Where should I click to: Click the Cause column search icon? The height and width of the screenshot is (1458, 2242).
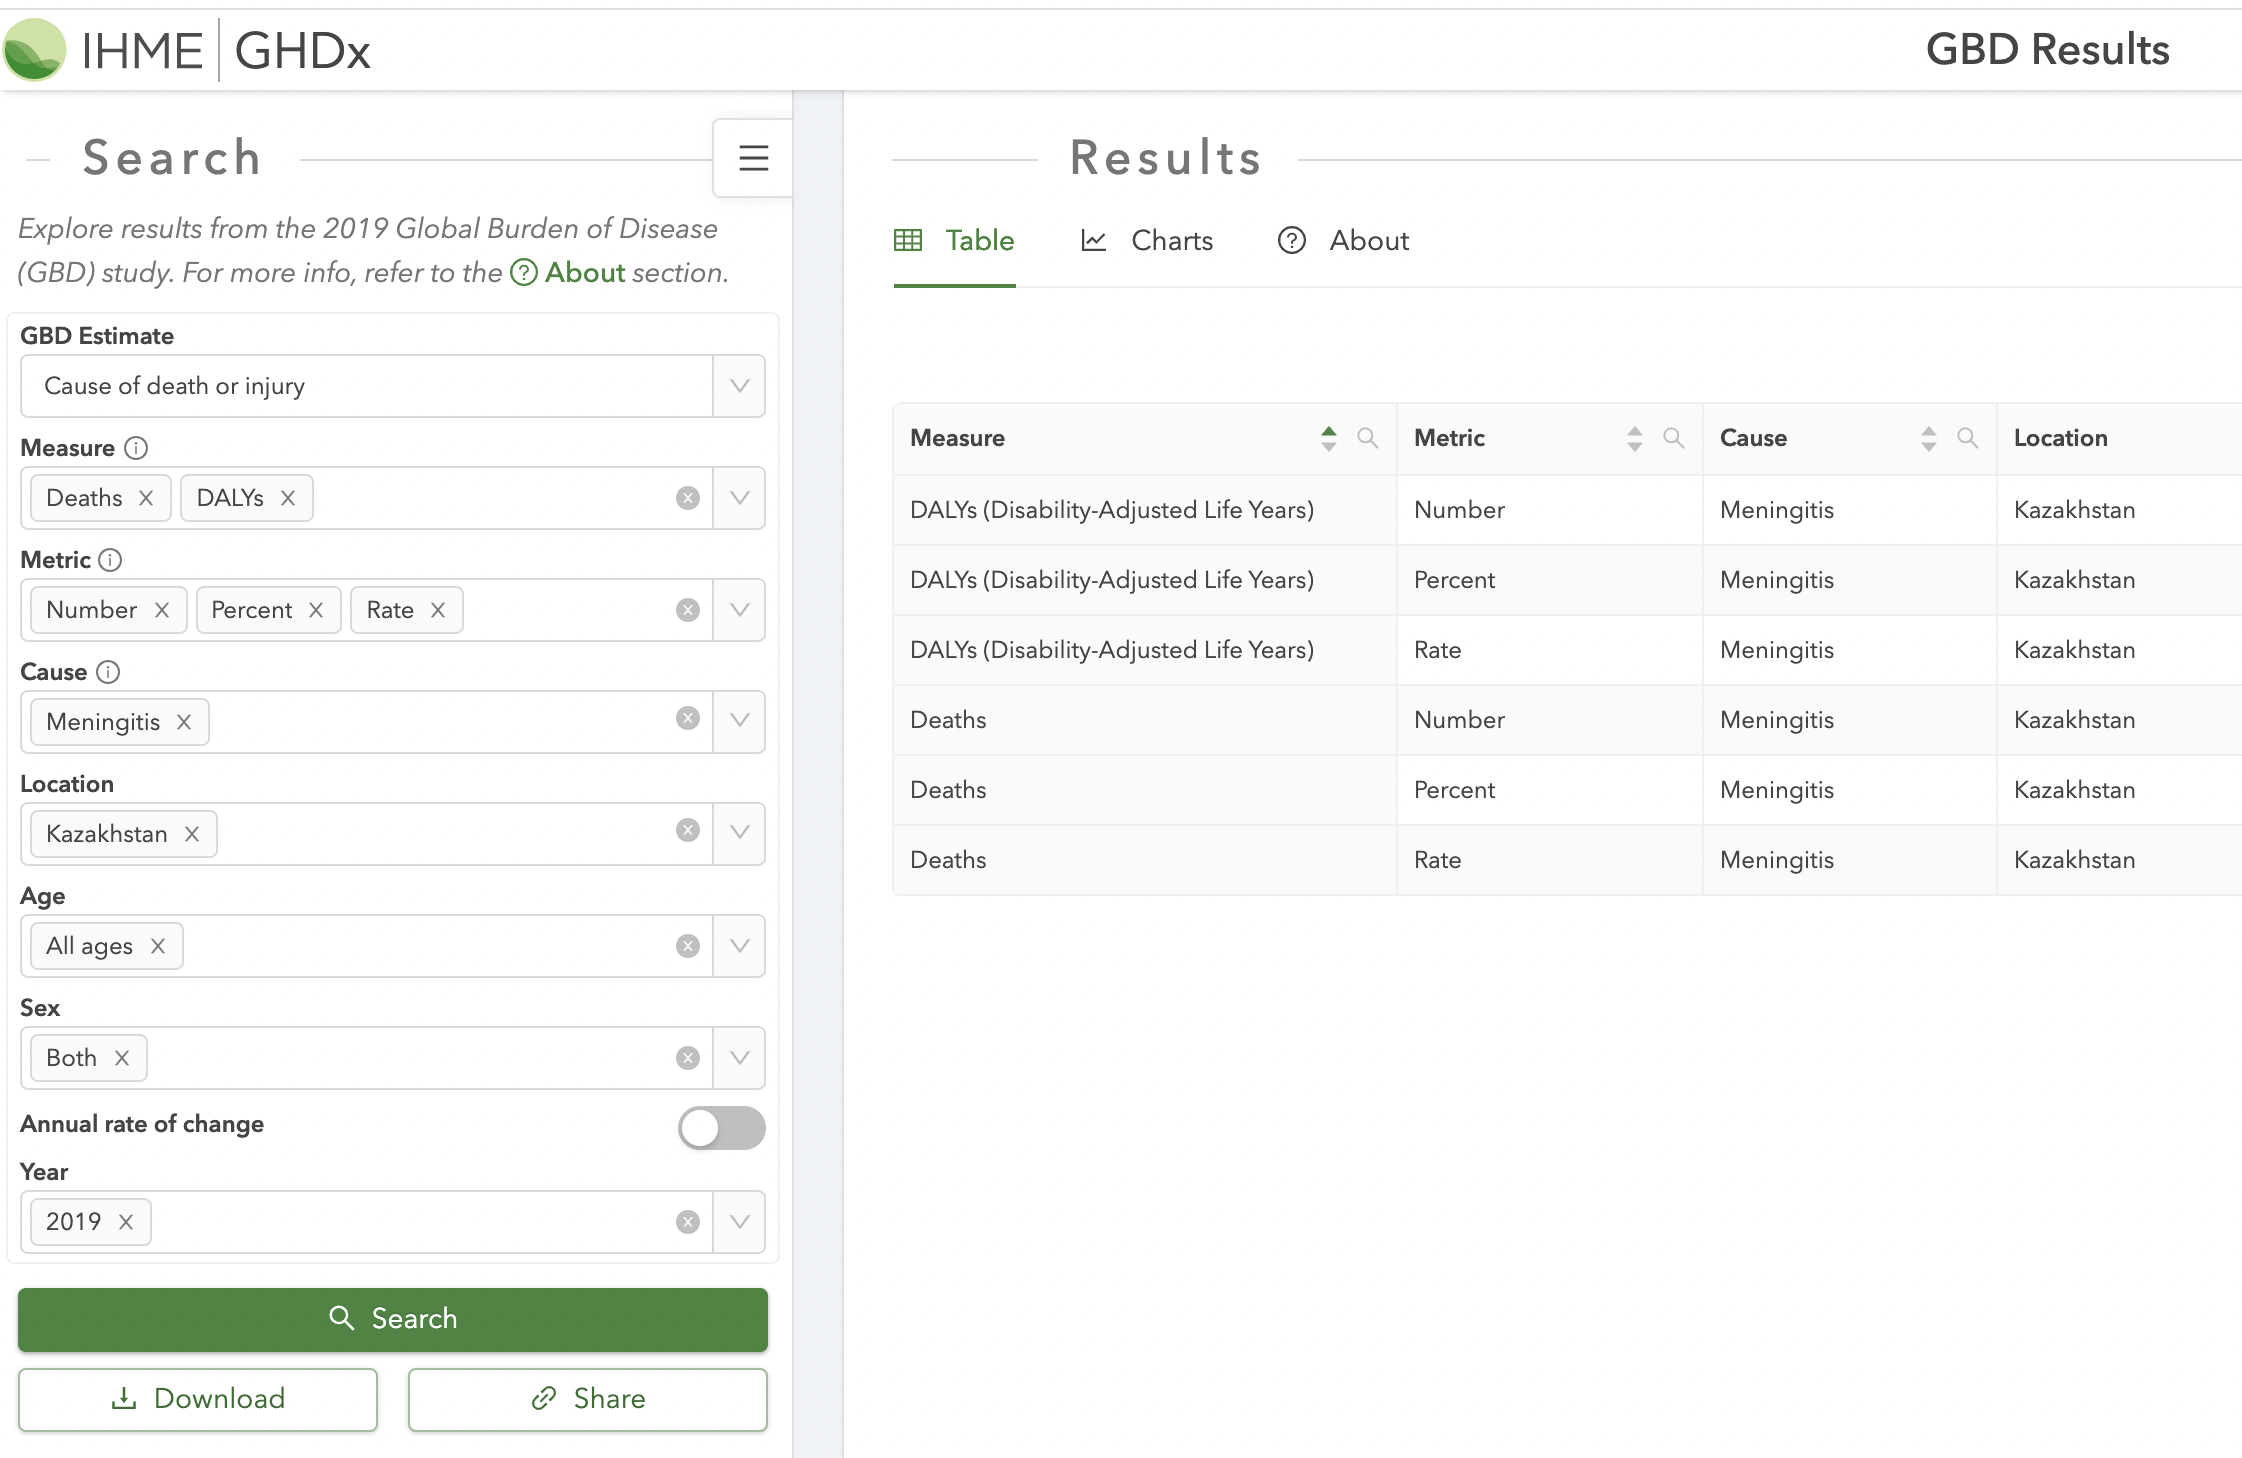[x=1967, y=438]
